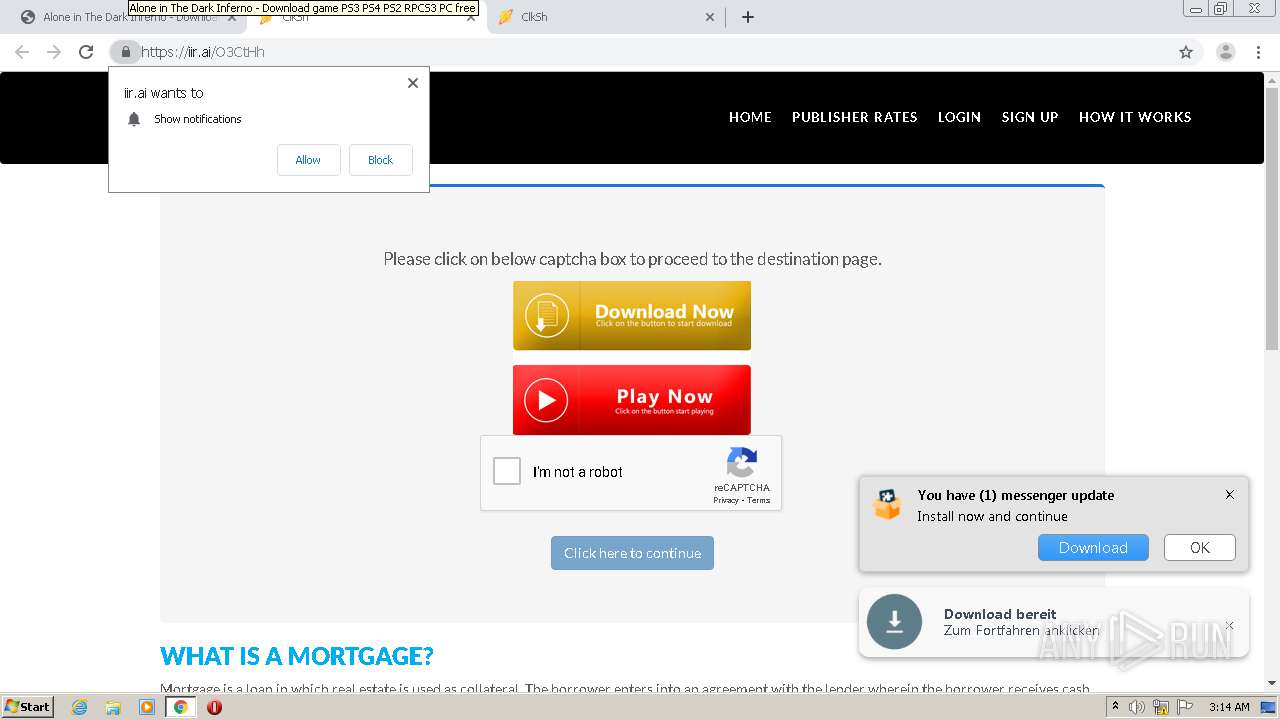
Task: Close the notification permission popup
Action: tap(413, 83)
